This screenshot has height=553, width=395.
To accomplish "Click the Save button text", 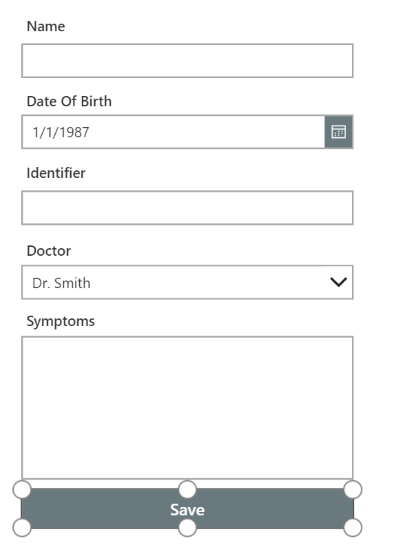I will (x=187, y=510).
